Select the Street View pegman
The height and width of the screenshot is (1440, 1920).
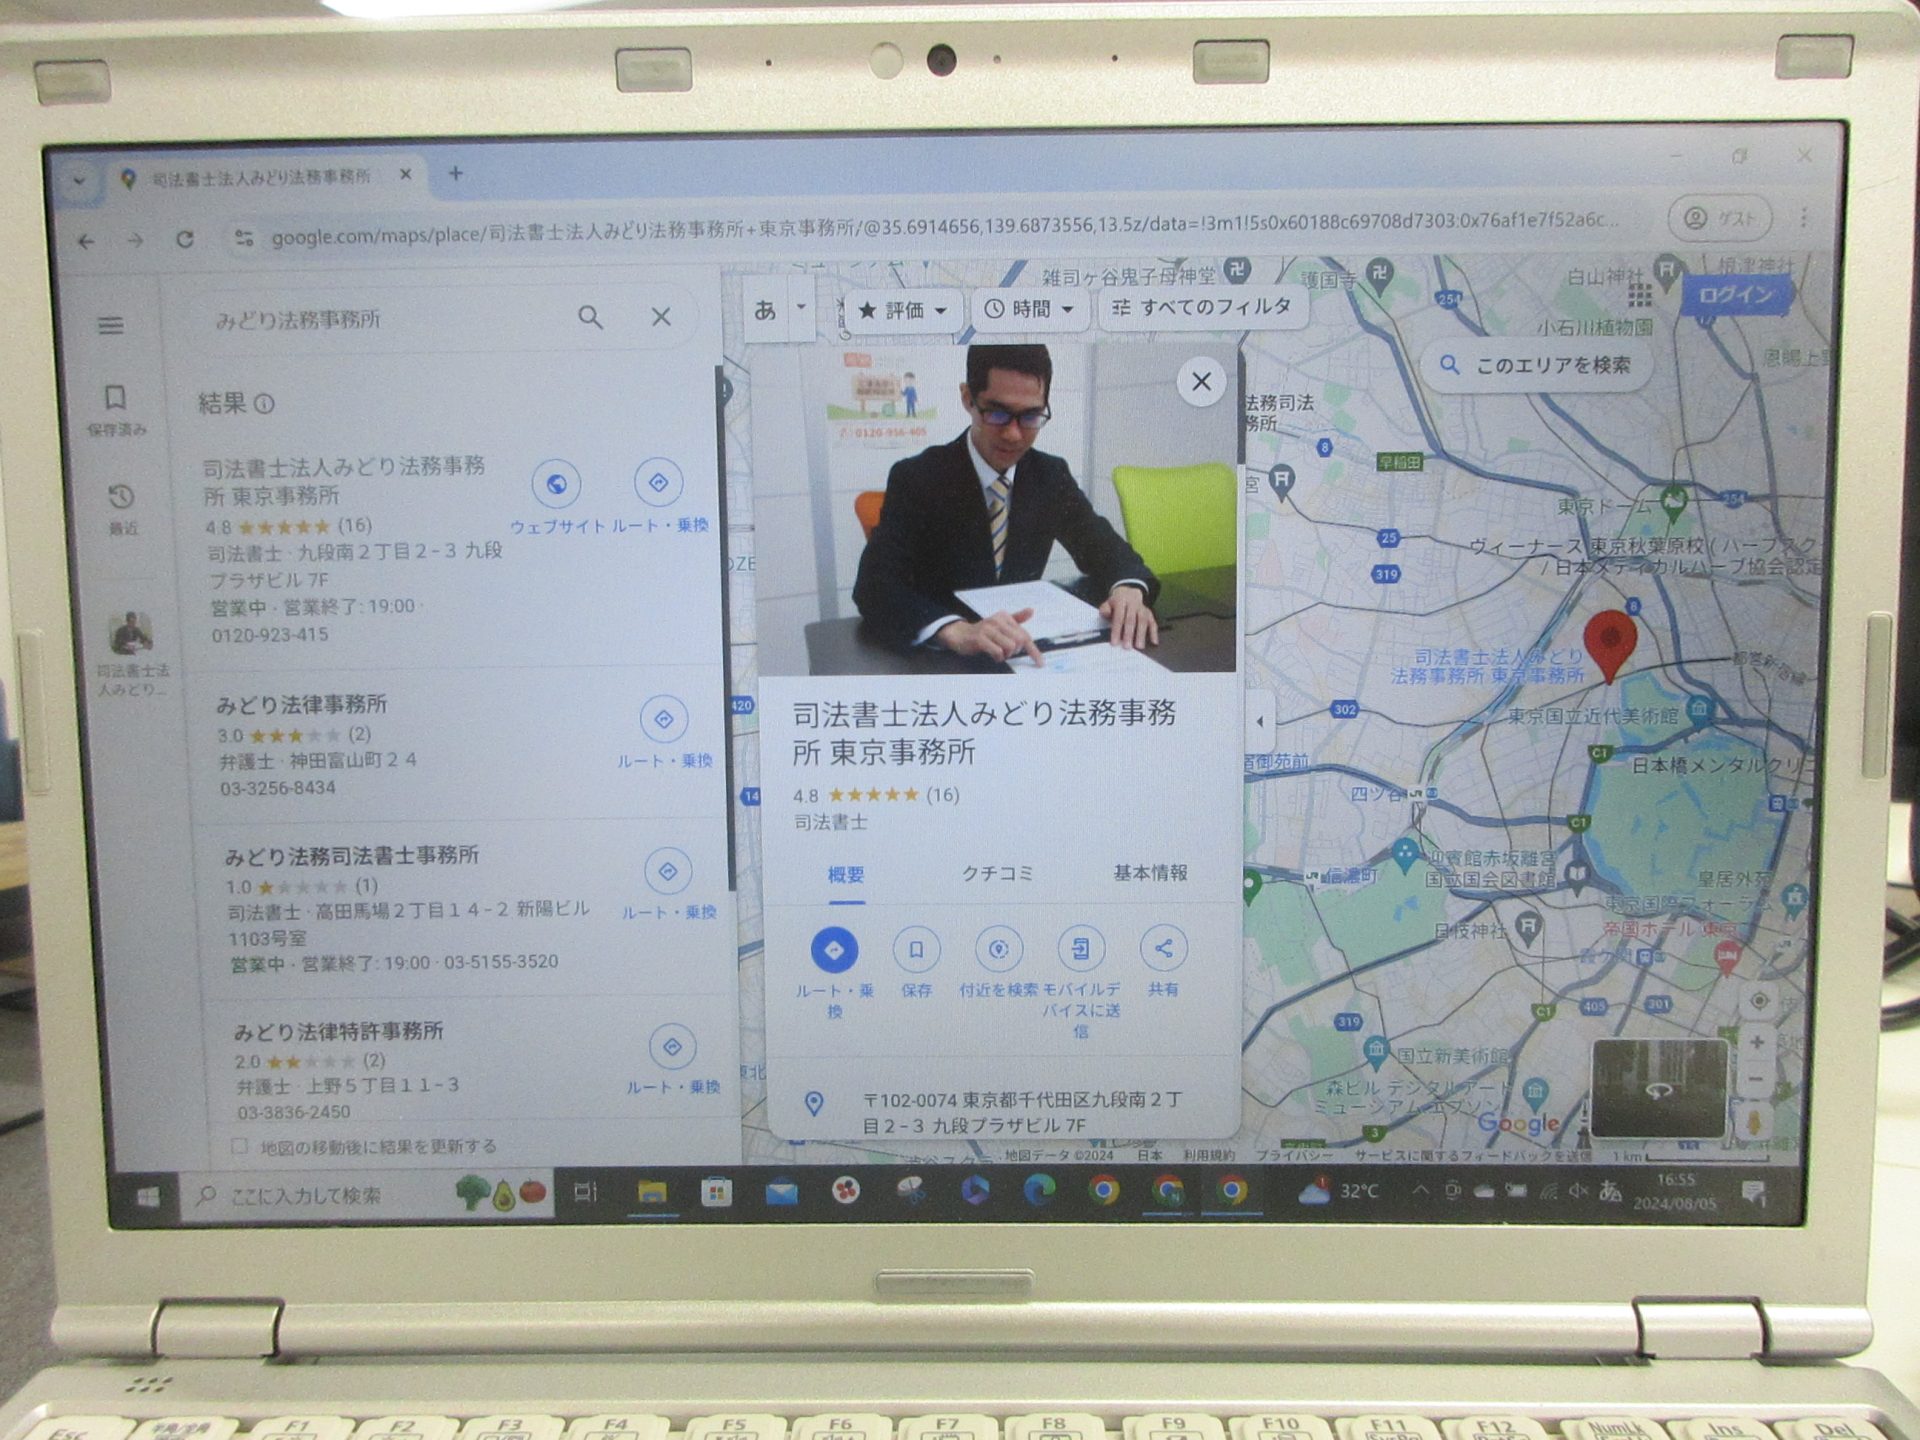pos(1753,1122)
